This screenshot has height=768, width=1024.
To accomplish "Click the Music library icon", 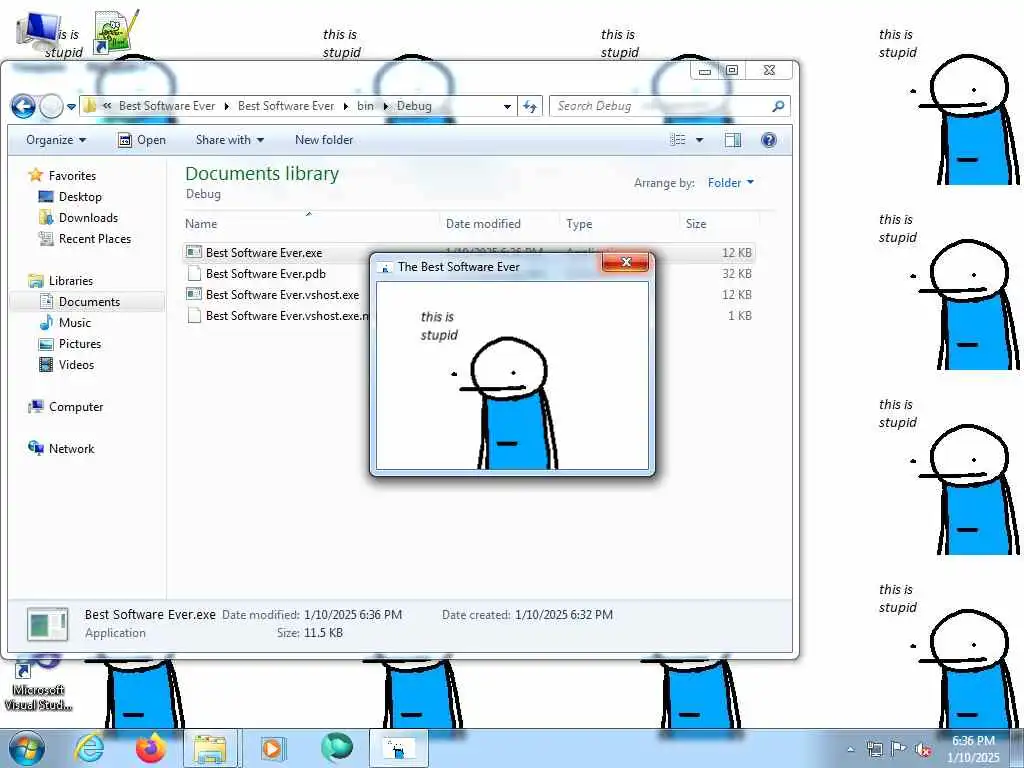I will click(46, 323).
